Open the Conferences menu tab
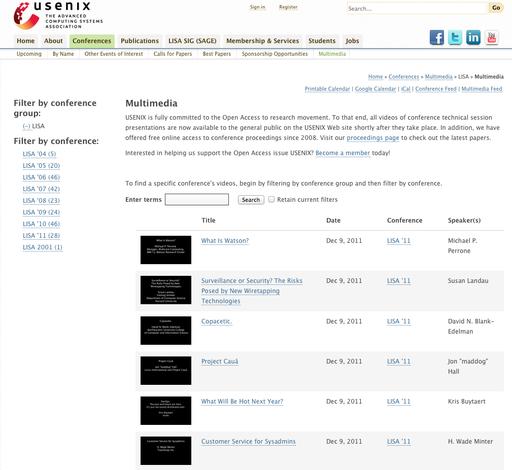Screen dimensions: 512x470 pyautogui.click(x=92, y=41)
